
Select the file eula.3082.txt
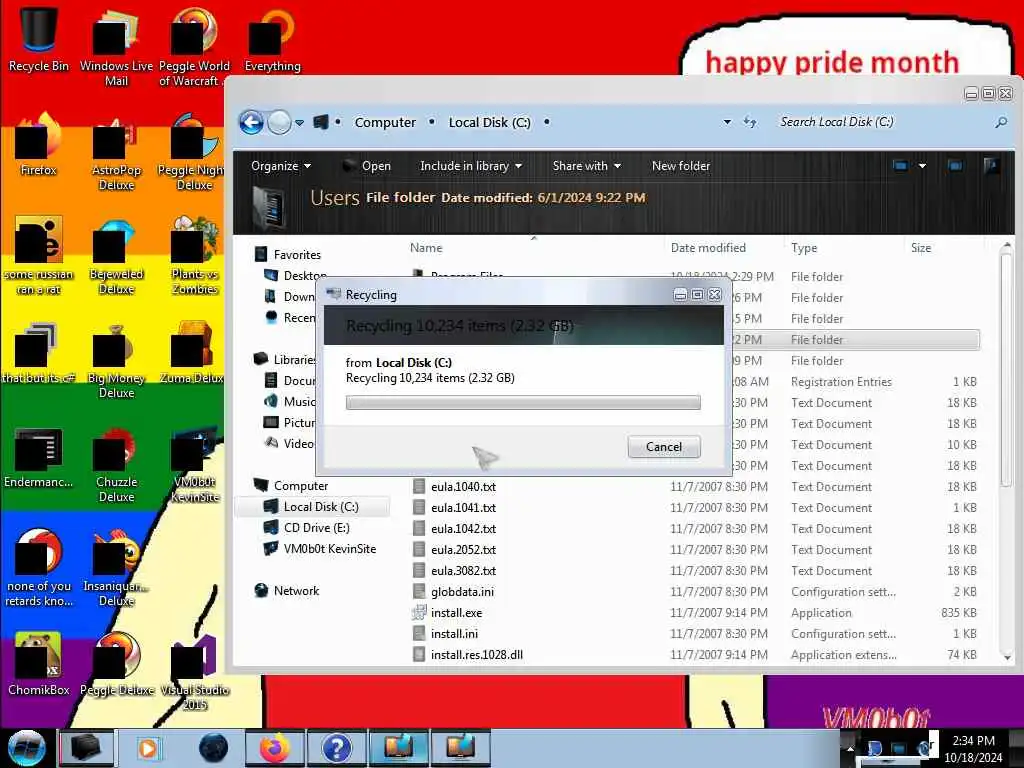pyautogui.click(x=463, y=570)
